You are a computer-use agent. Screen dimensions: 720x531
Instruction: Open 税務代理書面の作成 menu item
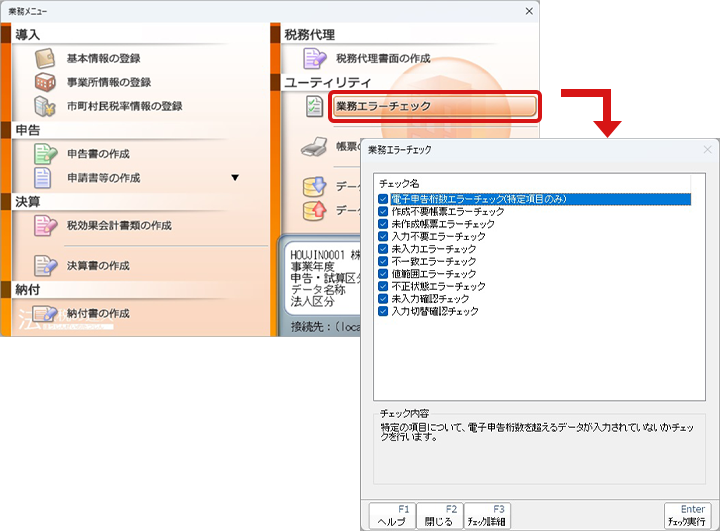387,58
